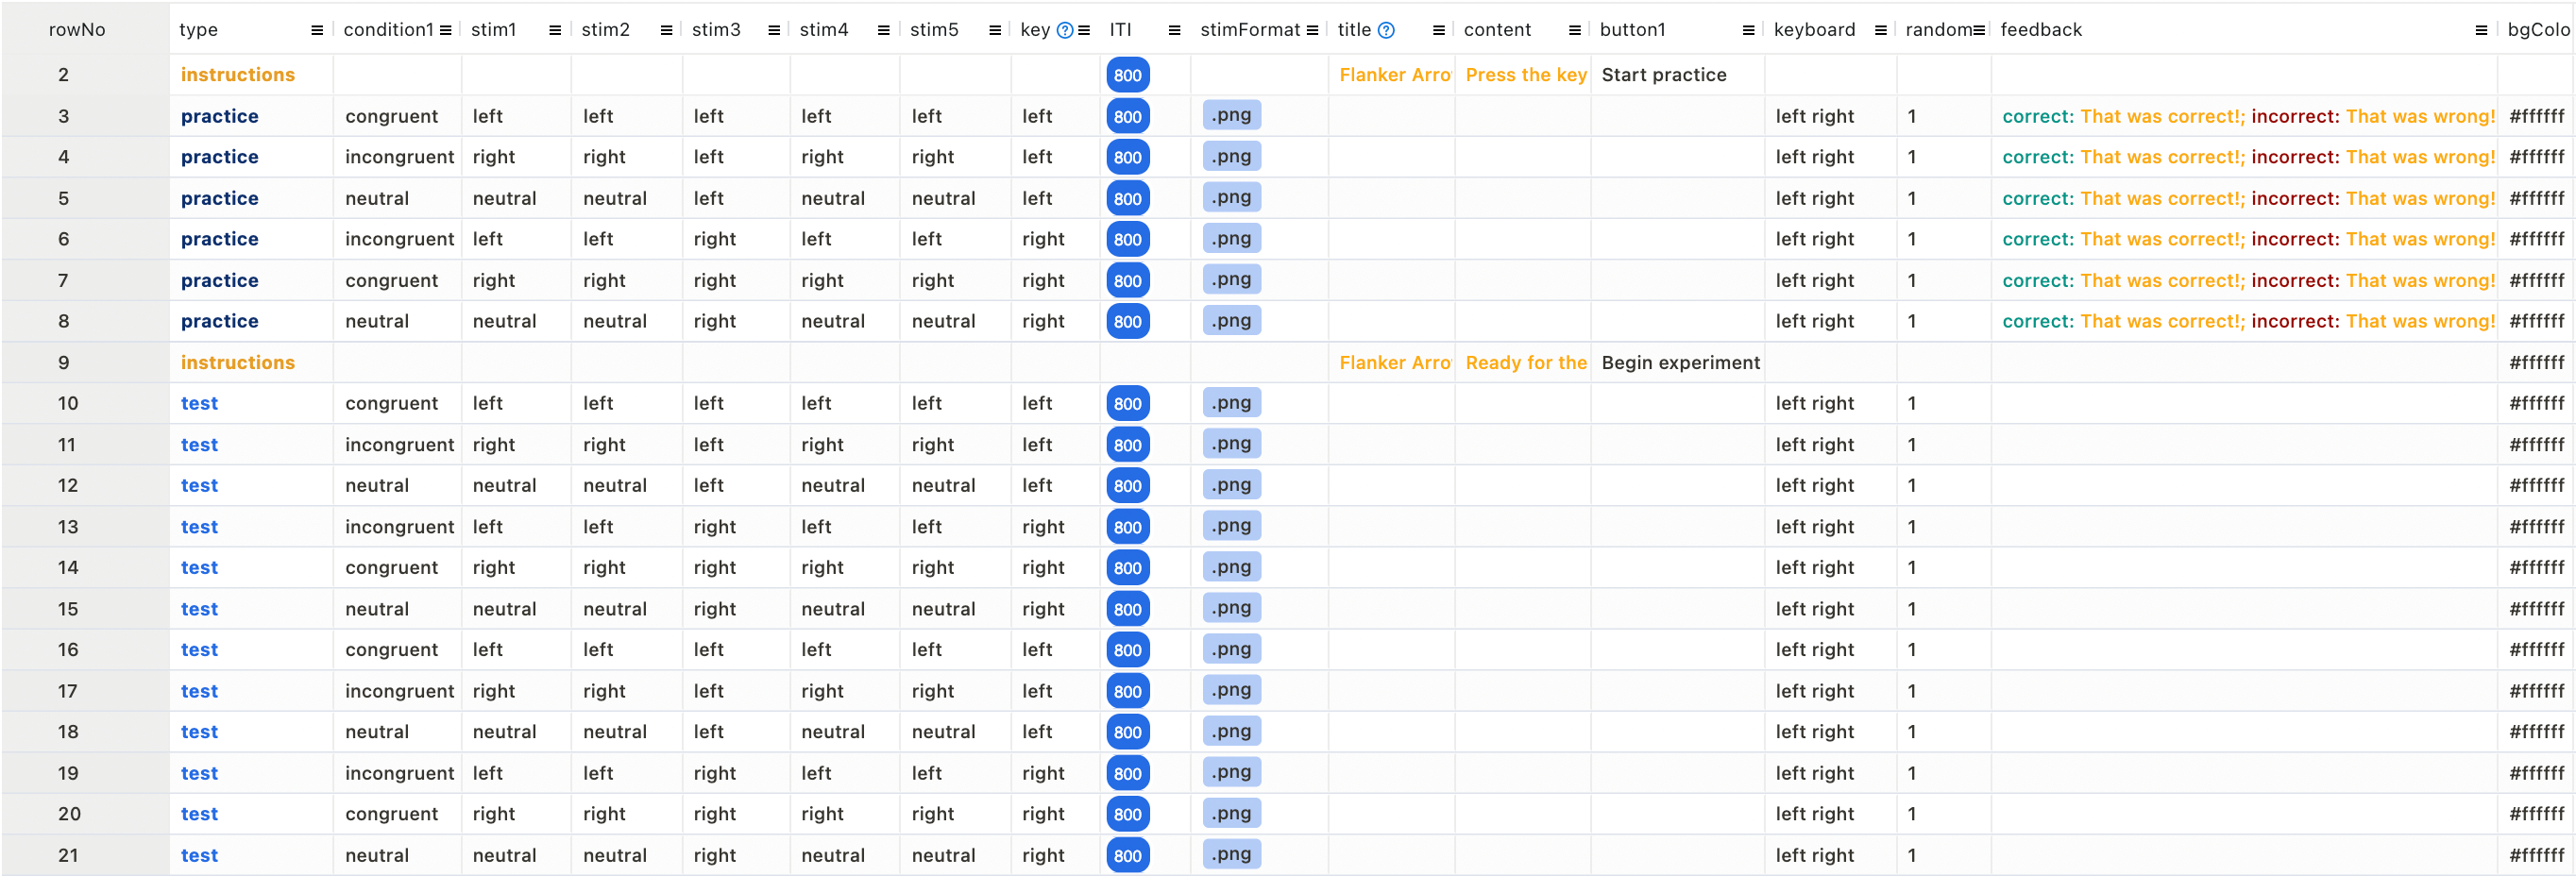Click 'Begin experiment' button1 cell
Viewport: 2576px width, 876px height.
point(1677,363)
